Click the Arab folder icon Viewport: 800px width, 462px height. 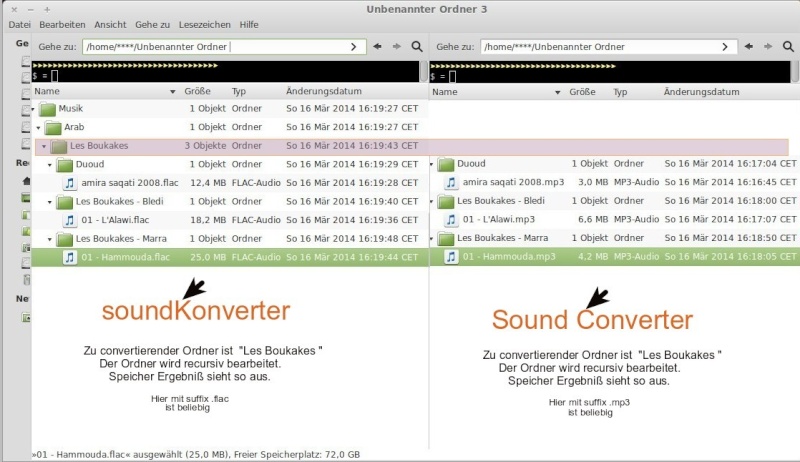pos(53,128)
